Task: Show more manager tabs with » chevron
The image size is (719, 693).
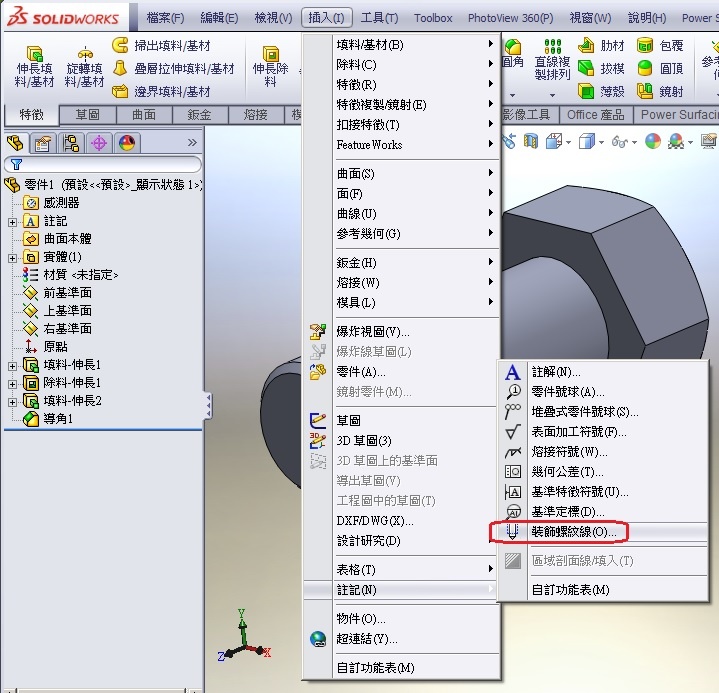Action: (x=192, y=143)
